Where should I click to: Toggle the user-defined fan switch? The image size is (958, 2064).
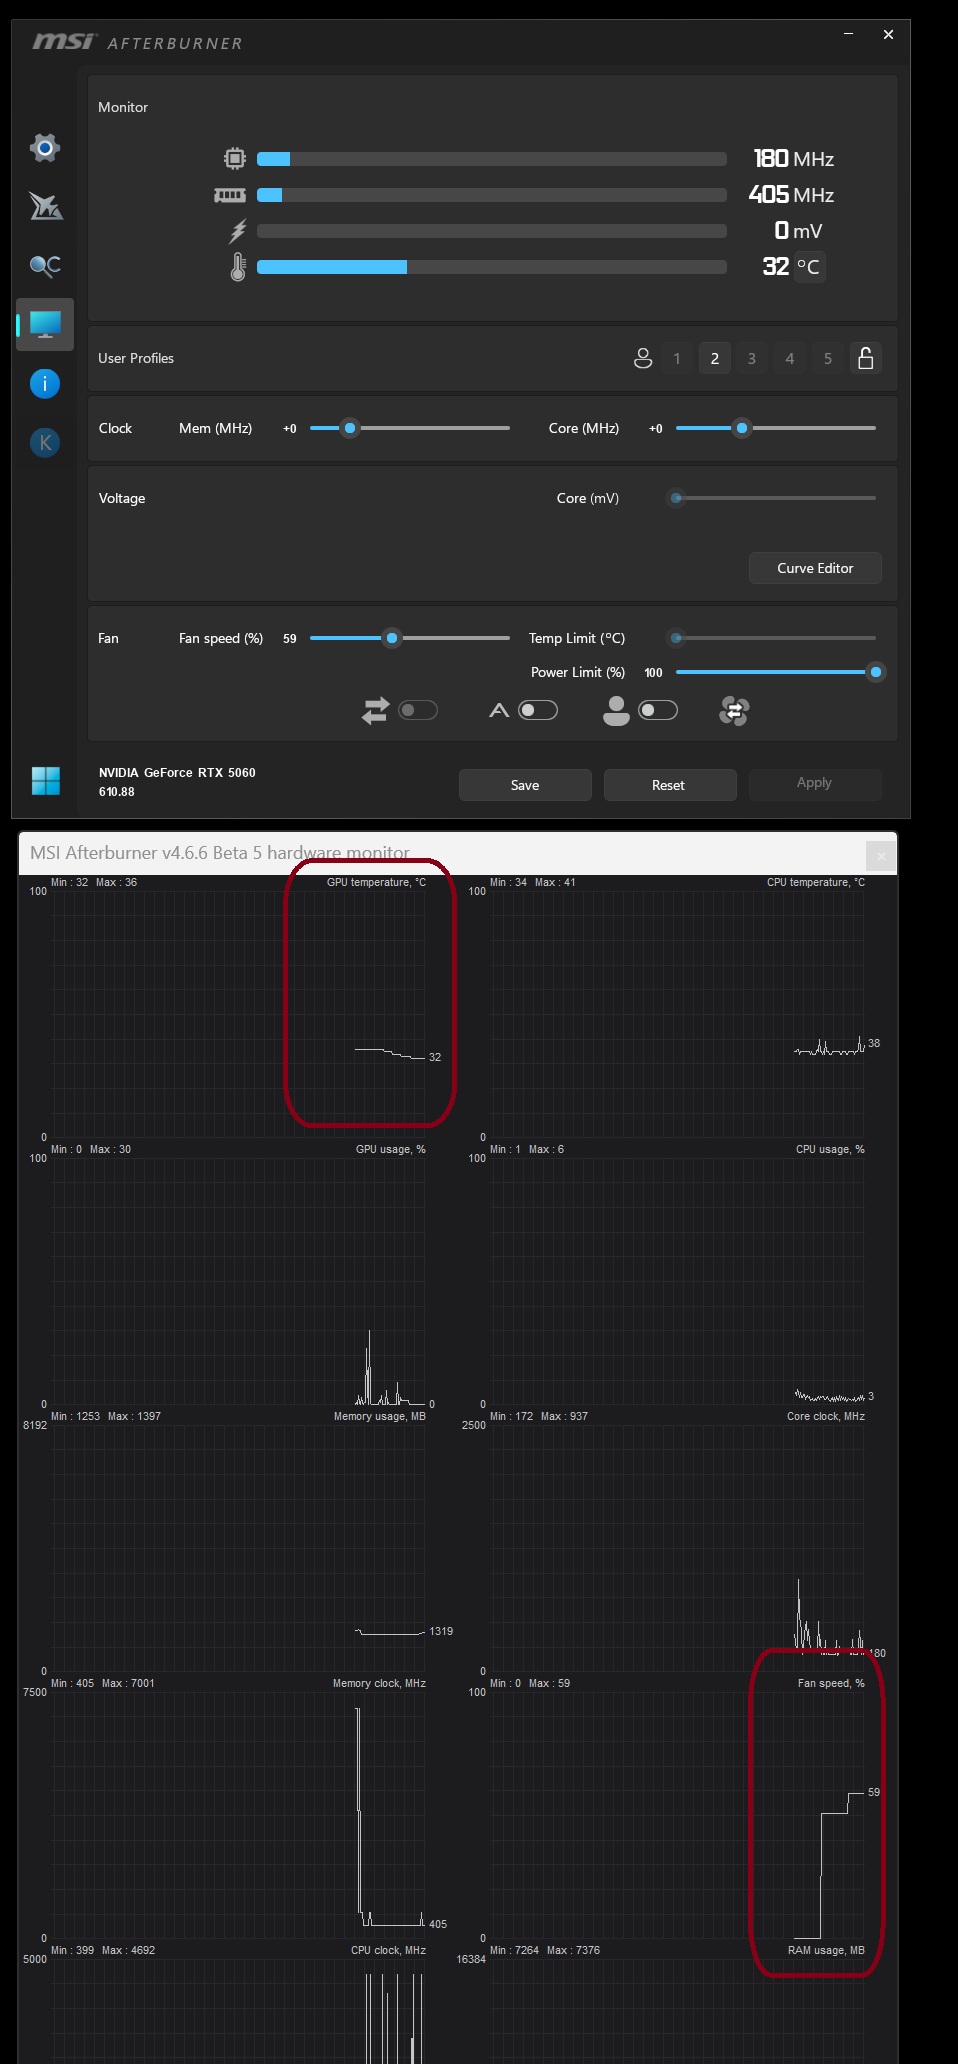(x=658, y=710)
